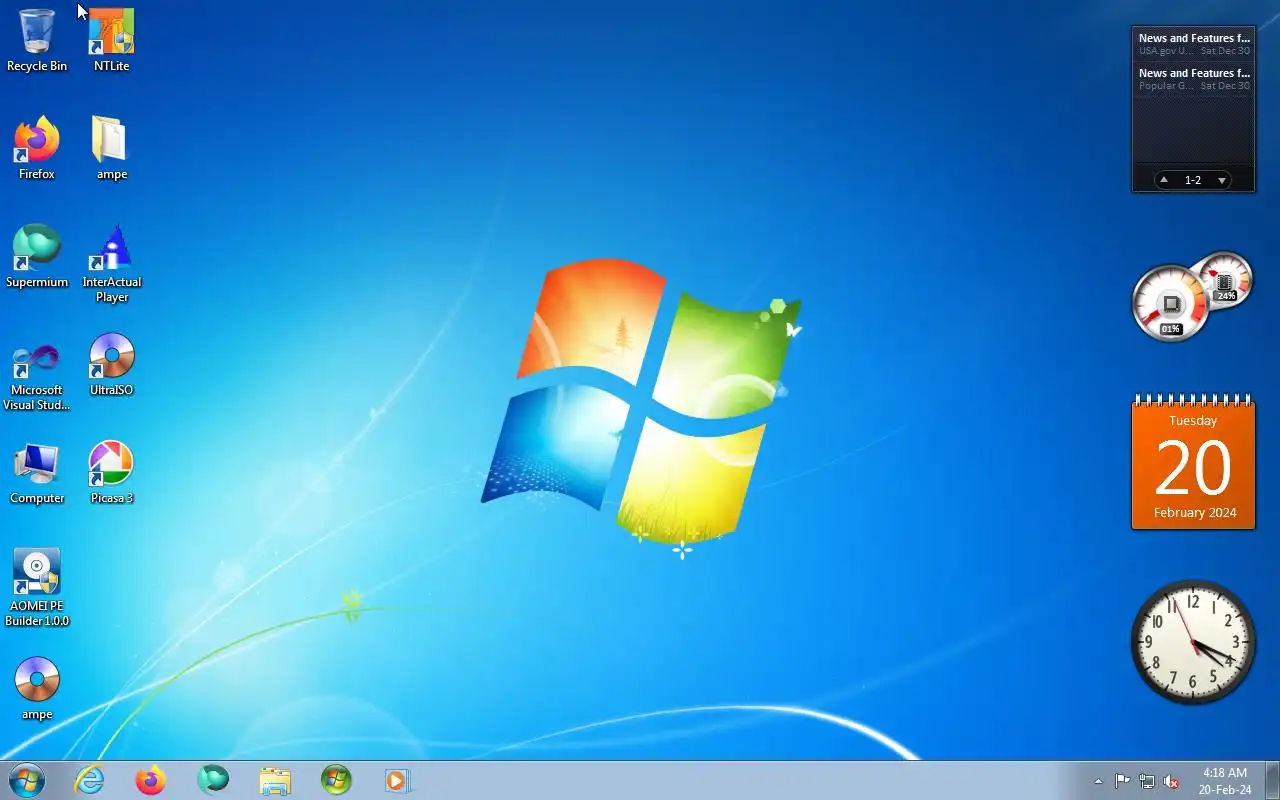This screenshot has width=1280, height=800.
Task: Launch NTLite from the desktop
Action: point(111,40)
